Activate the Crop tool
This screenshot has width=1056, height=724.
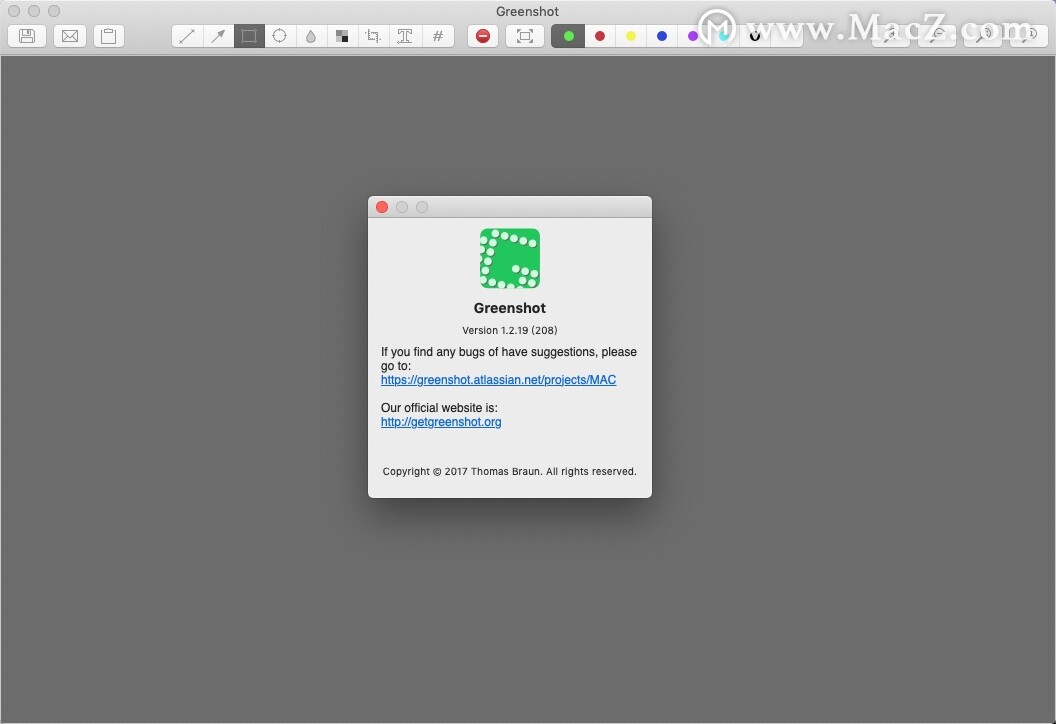tap(373, 36)
